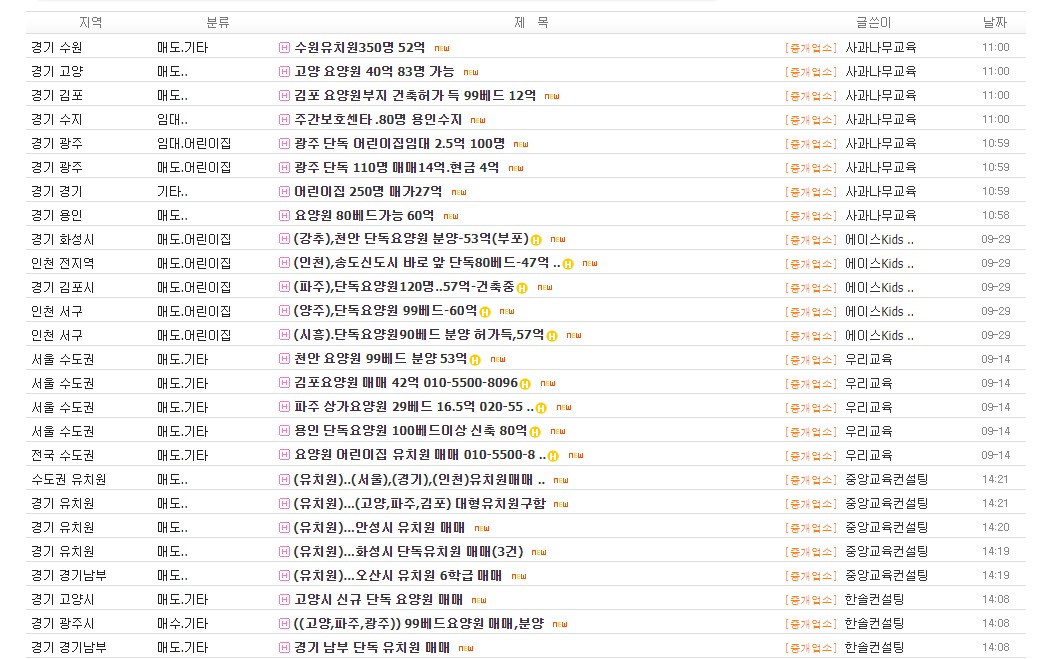The image size is (1044, 659).
Task: Click the 지역 column header
Action: (91, 22)
